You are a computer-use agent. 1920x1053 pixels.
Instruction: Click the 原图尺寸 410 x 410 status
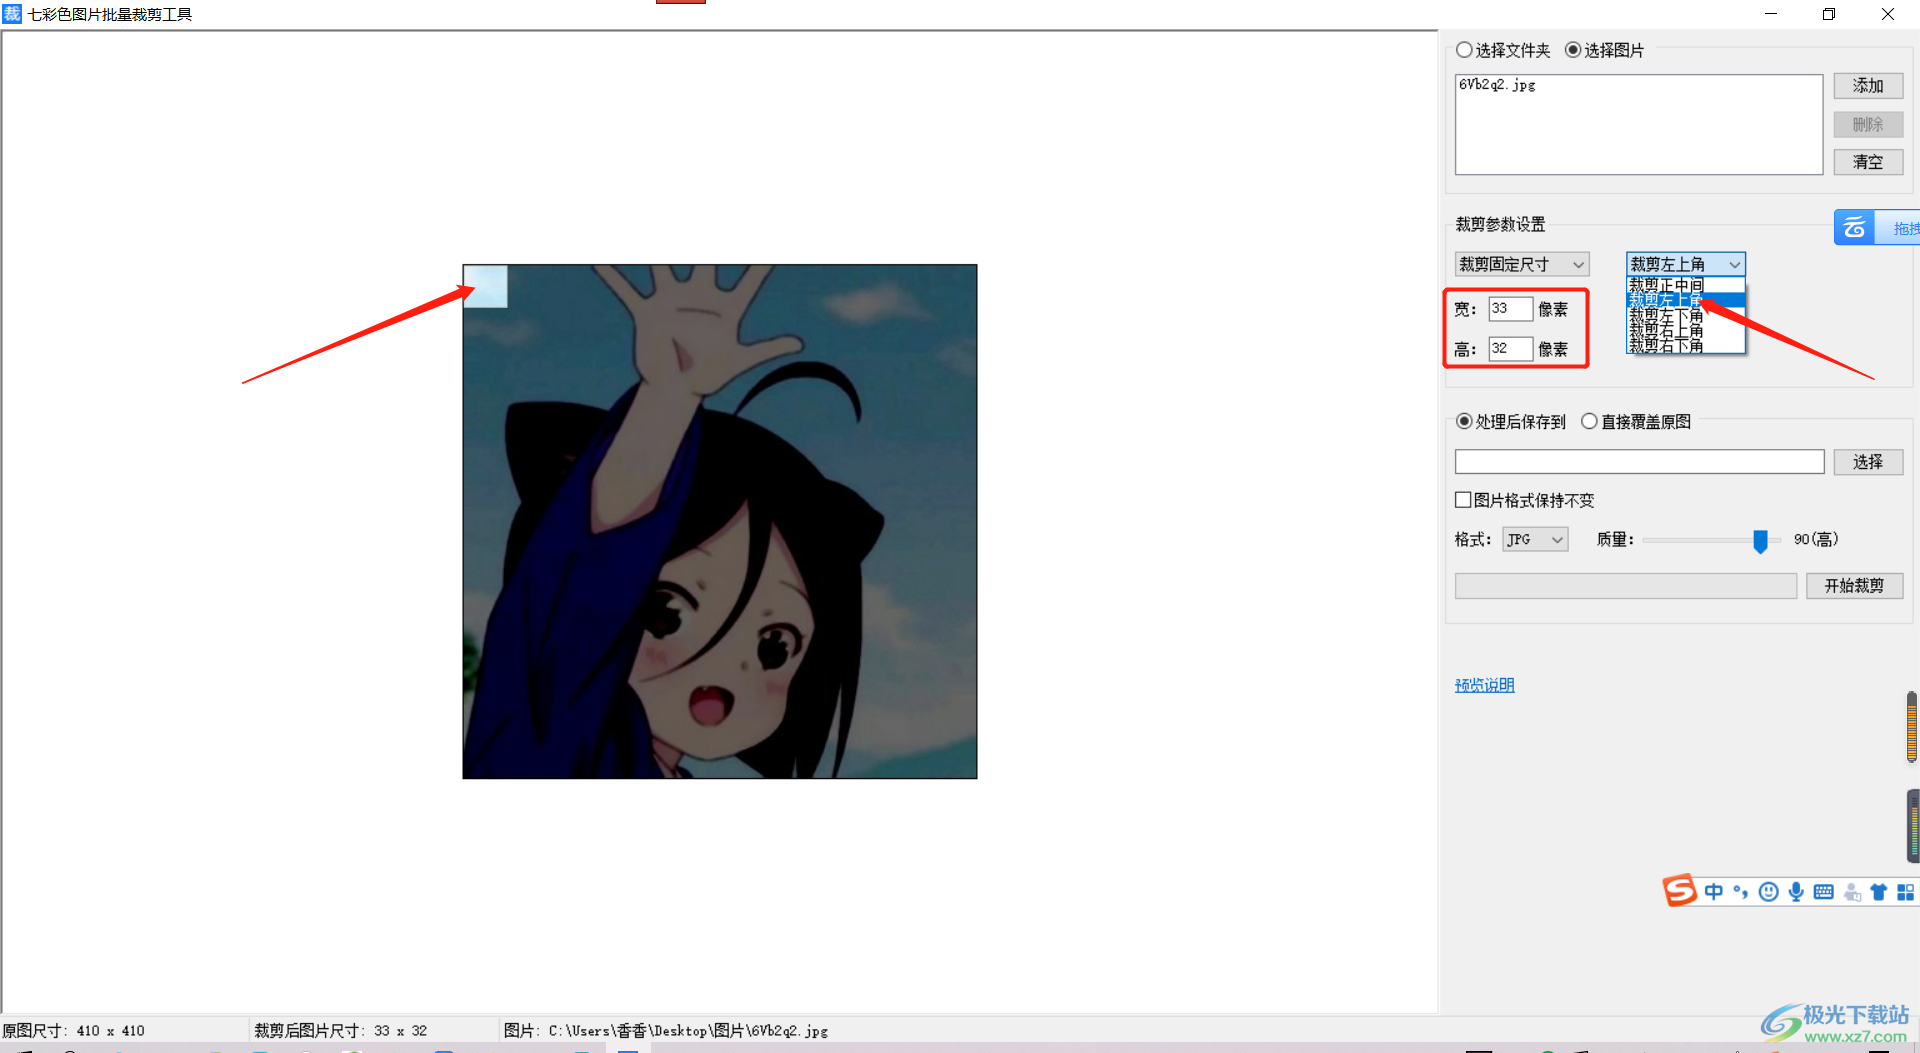73,1031
